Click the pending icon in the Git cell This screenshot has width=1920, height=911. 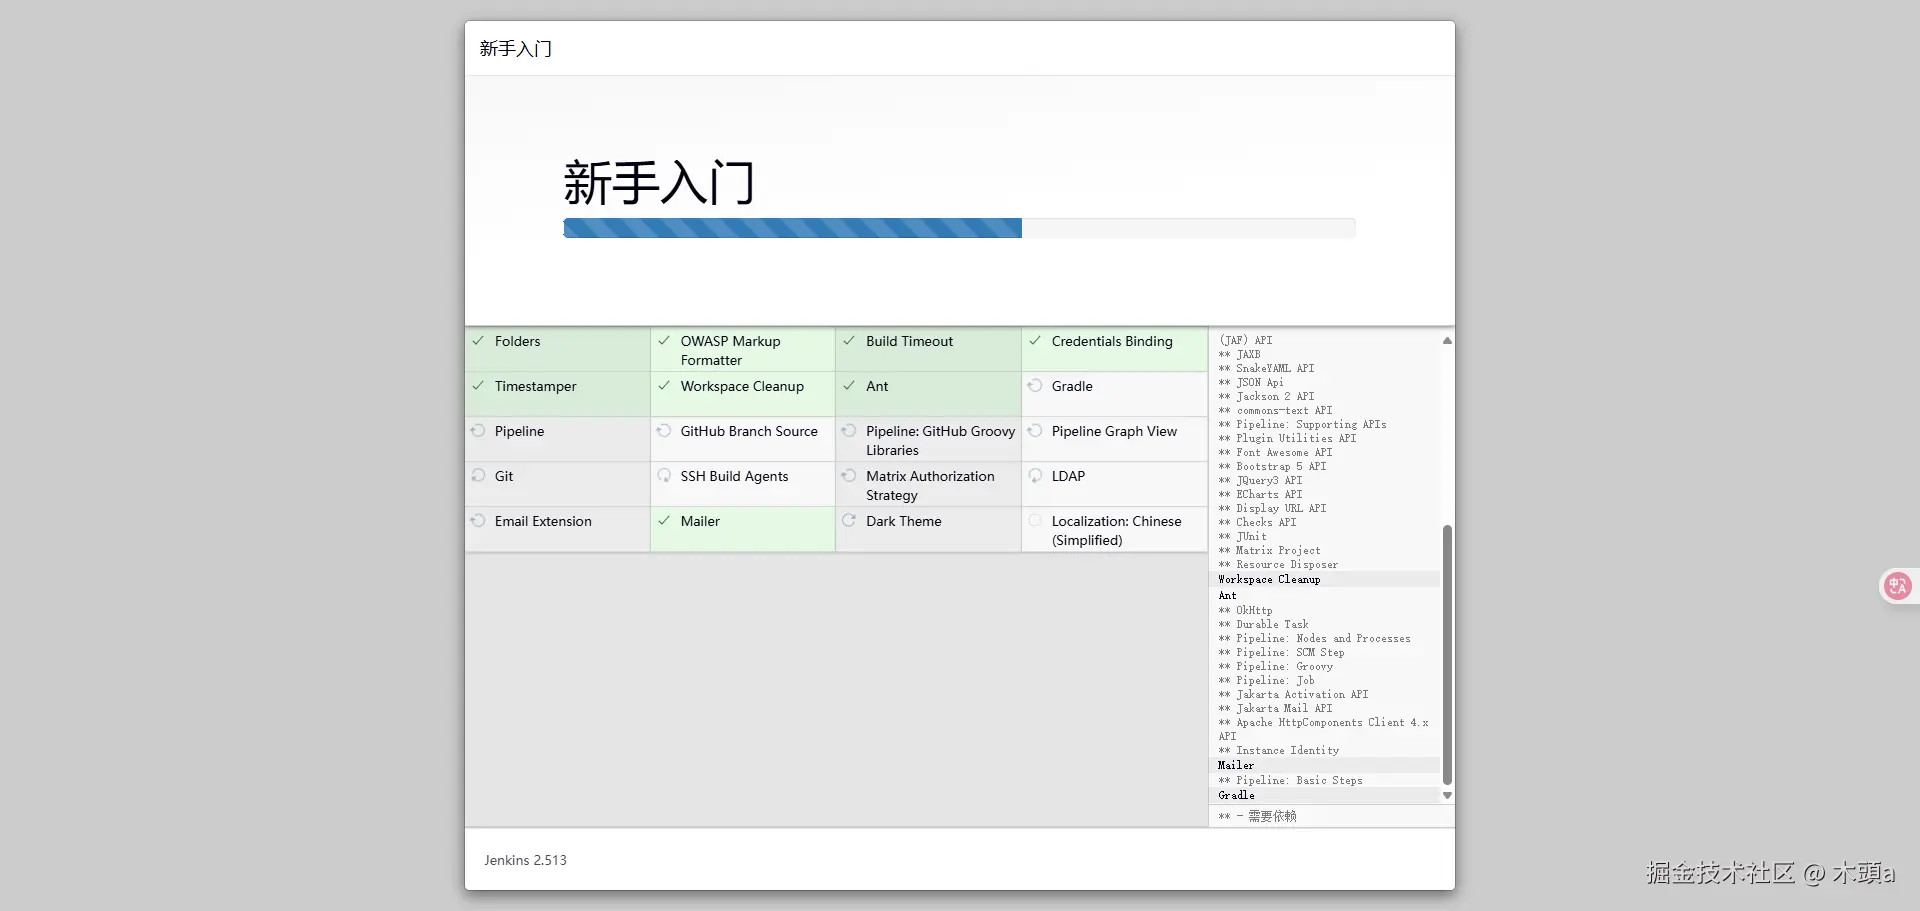click(x=478, y=476)
